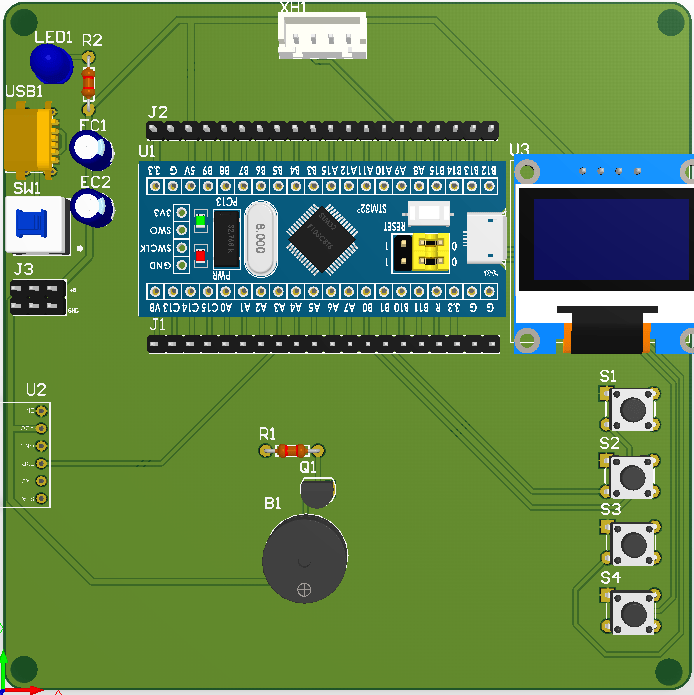Screen dimensions: 694x695
Task: Click the OLED ribbon connector below screen
Action: click(x=607, y=330)
